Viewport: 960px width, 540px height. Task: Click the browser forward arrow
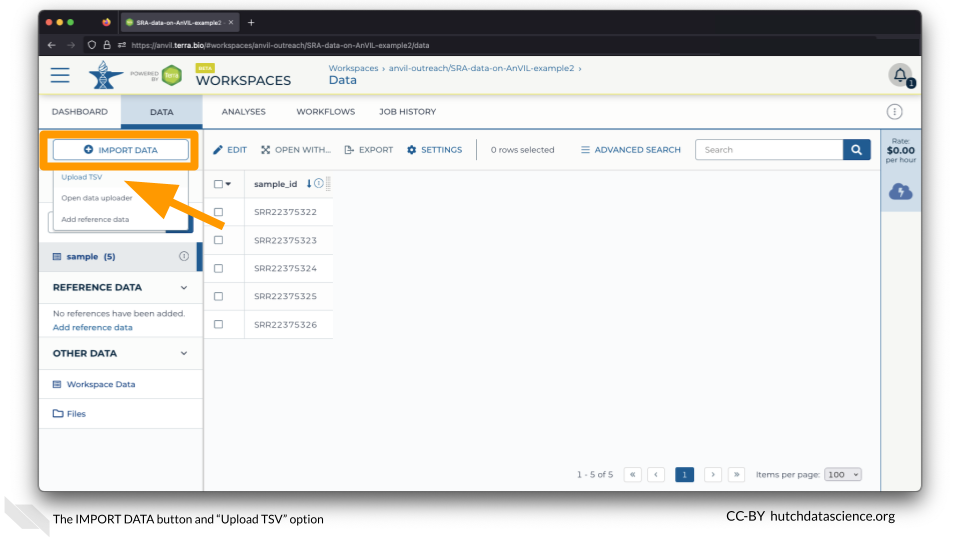click(x=71, y=45)
